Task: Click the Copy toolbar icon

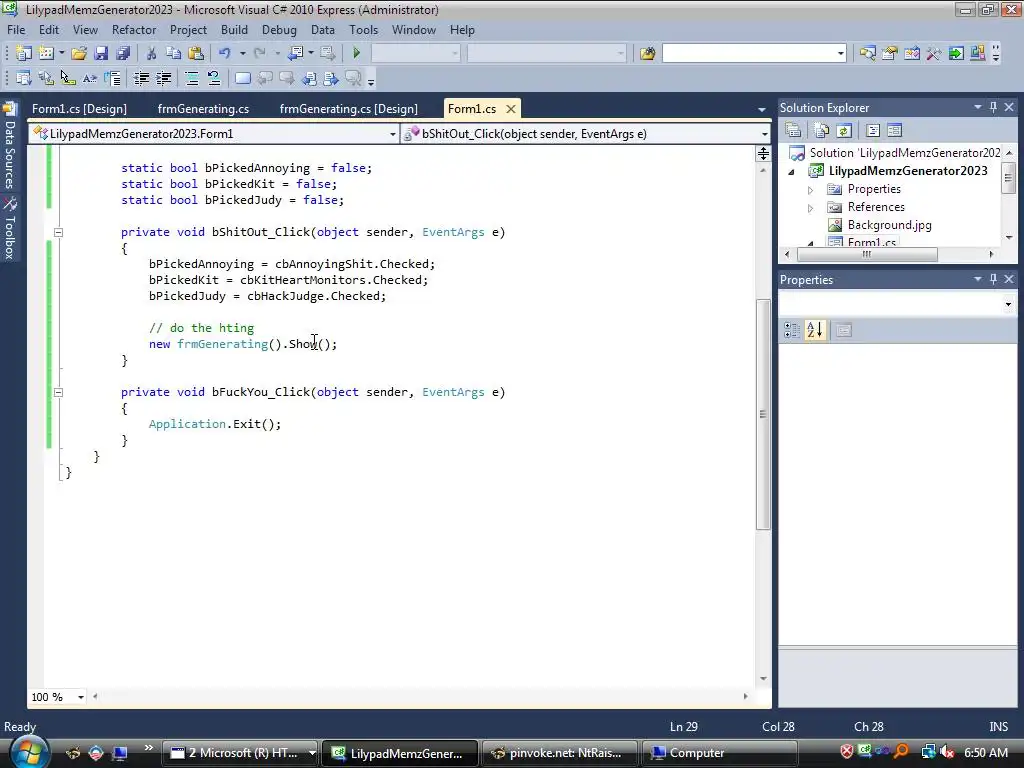Action: pos(173,53)
